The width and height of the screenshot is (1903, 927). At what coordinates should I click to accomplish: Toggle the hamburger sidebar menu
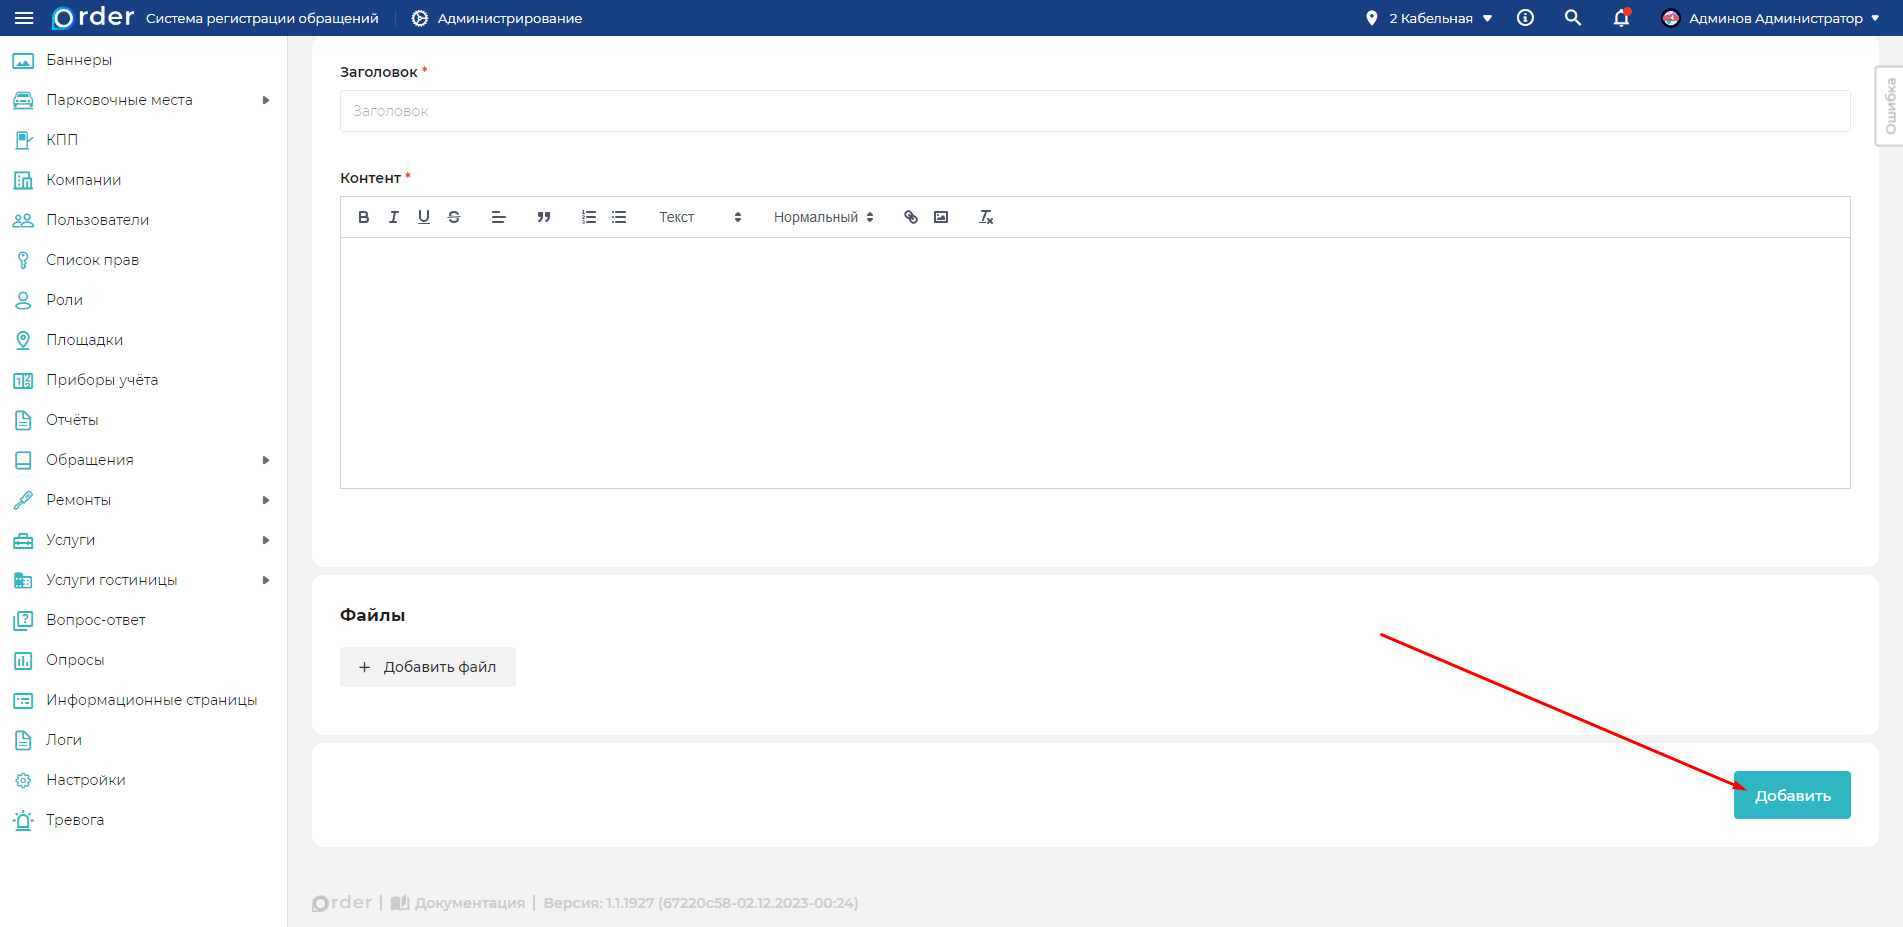[24, 18]
